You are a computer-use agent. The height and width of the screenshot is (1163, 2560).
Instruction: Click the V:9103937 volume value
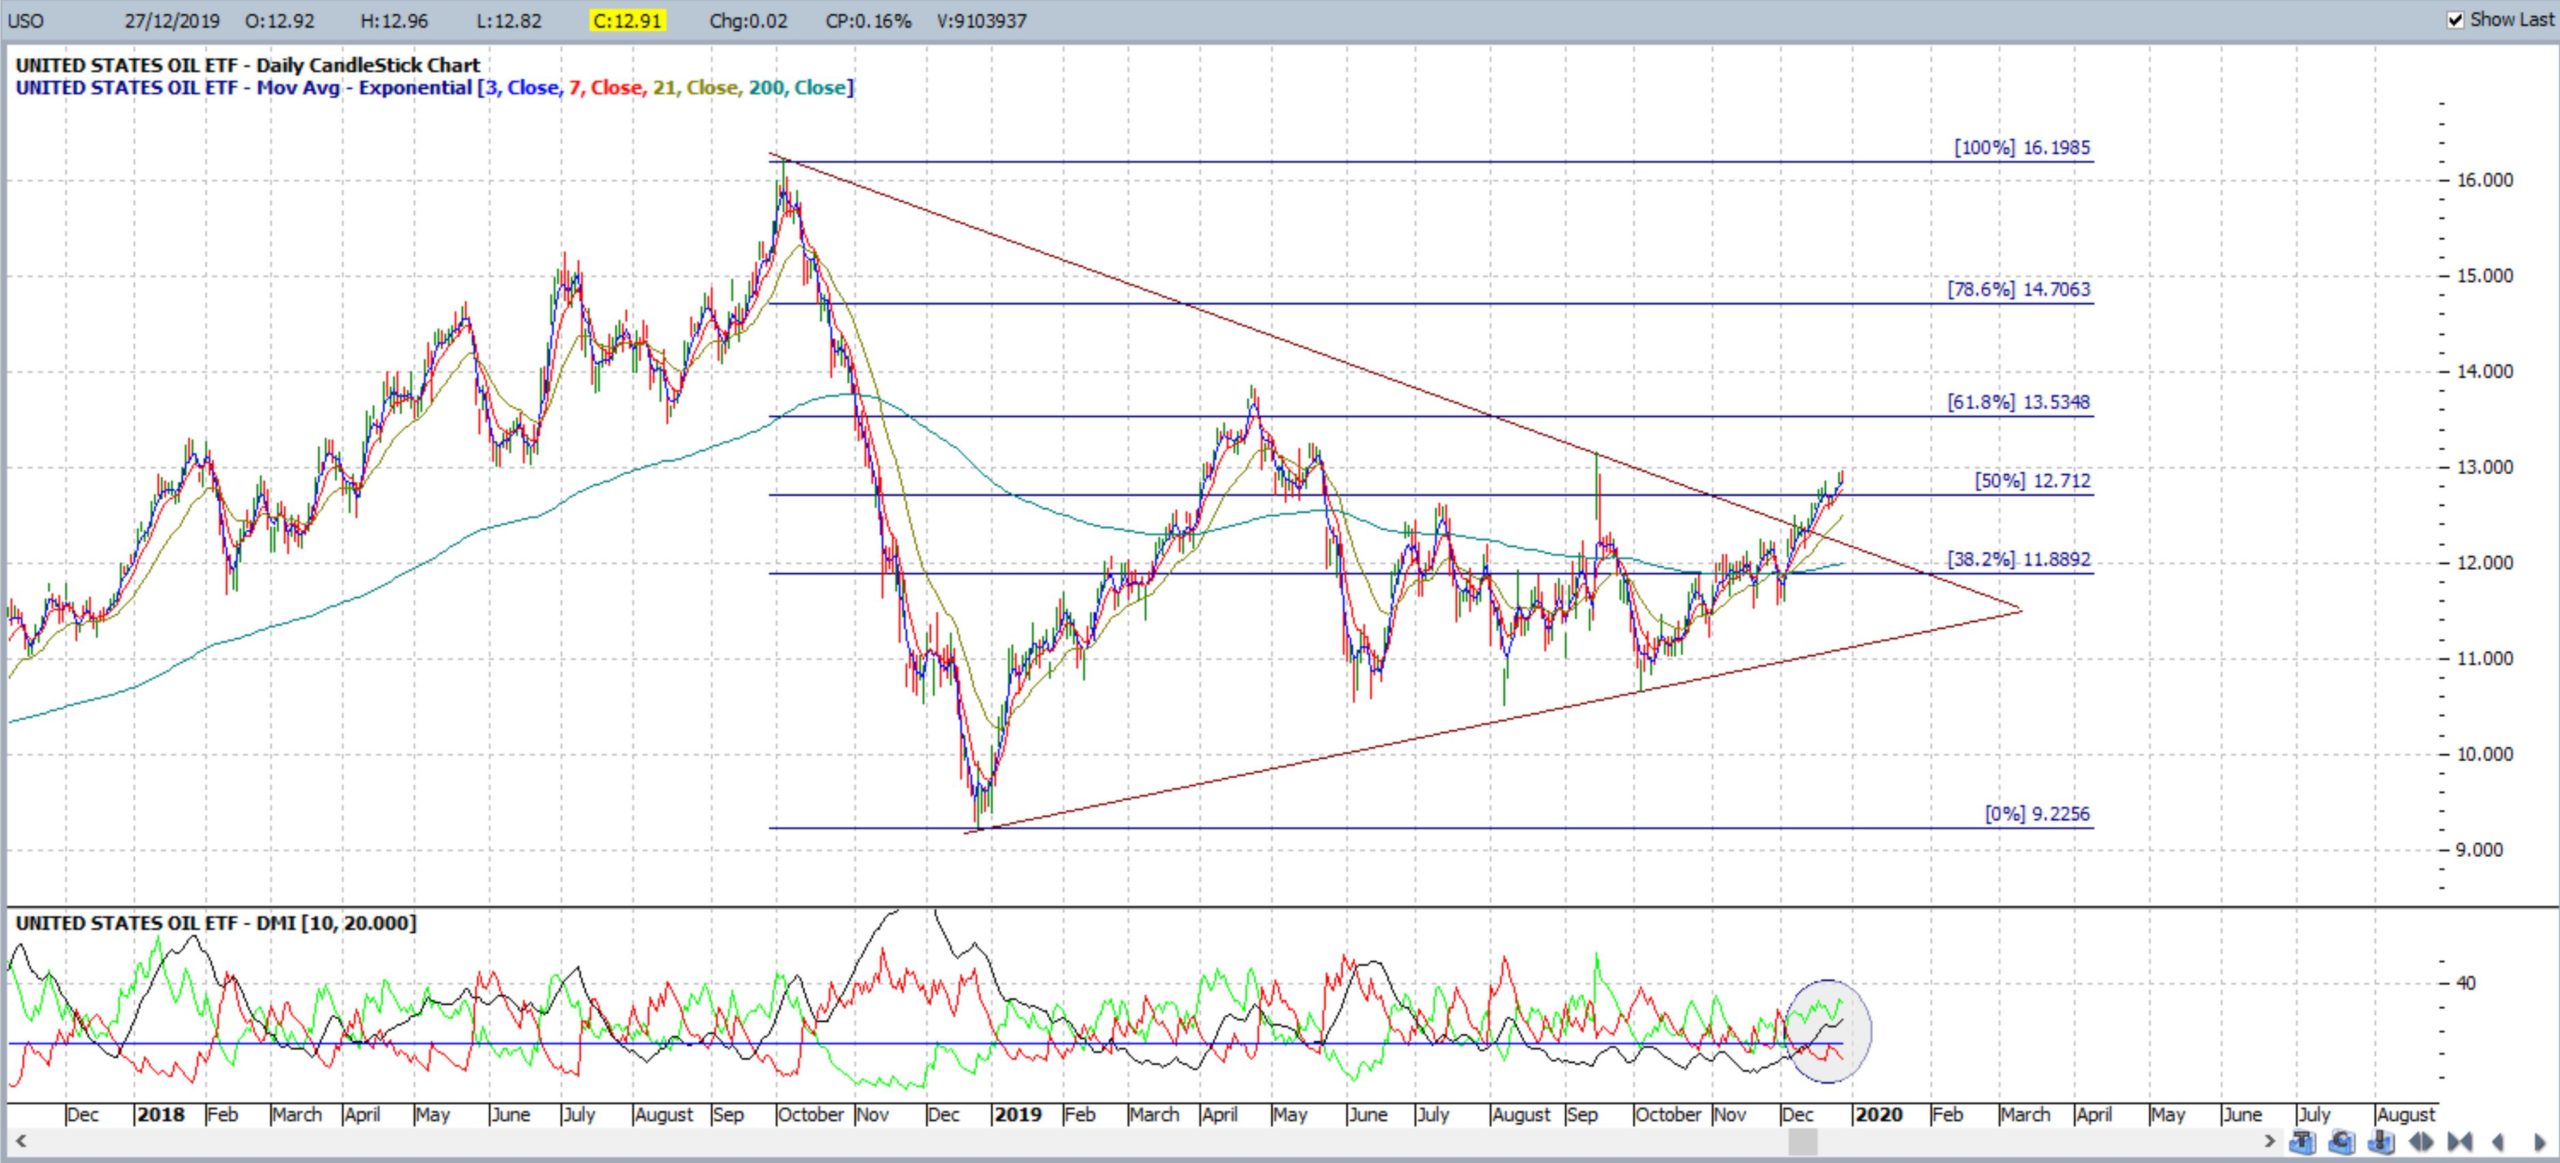981,21
